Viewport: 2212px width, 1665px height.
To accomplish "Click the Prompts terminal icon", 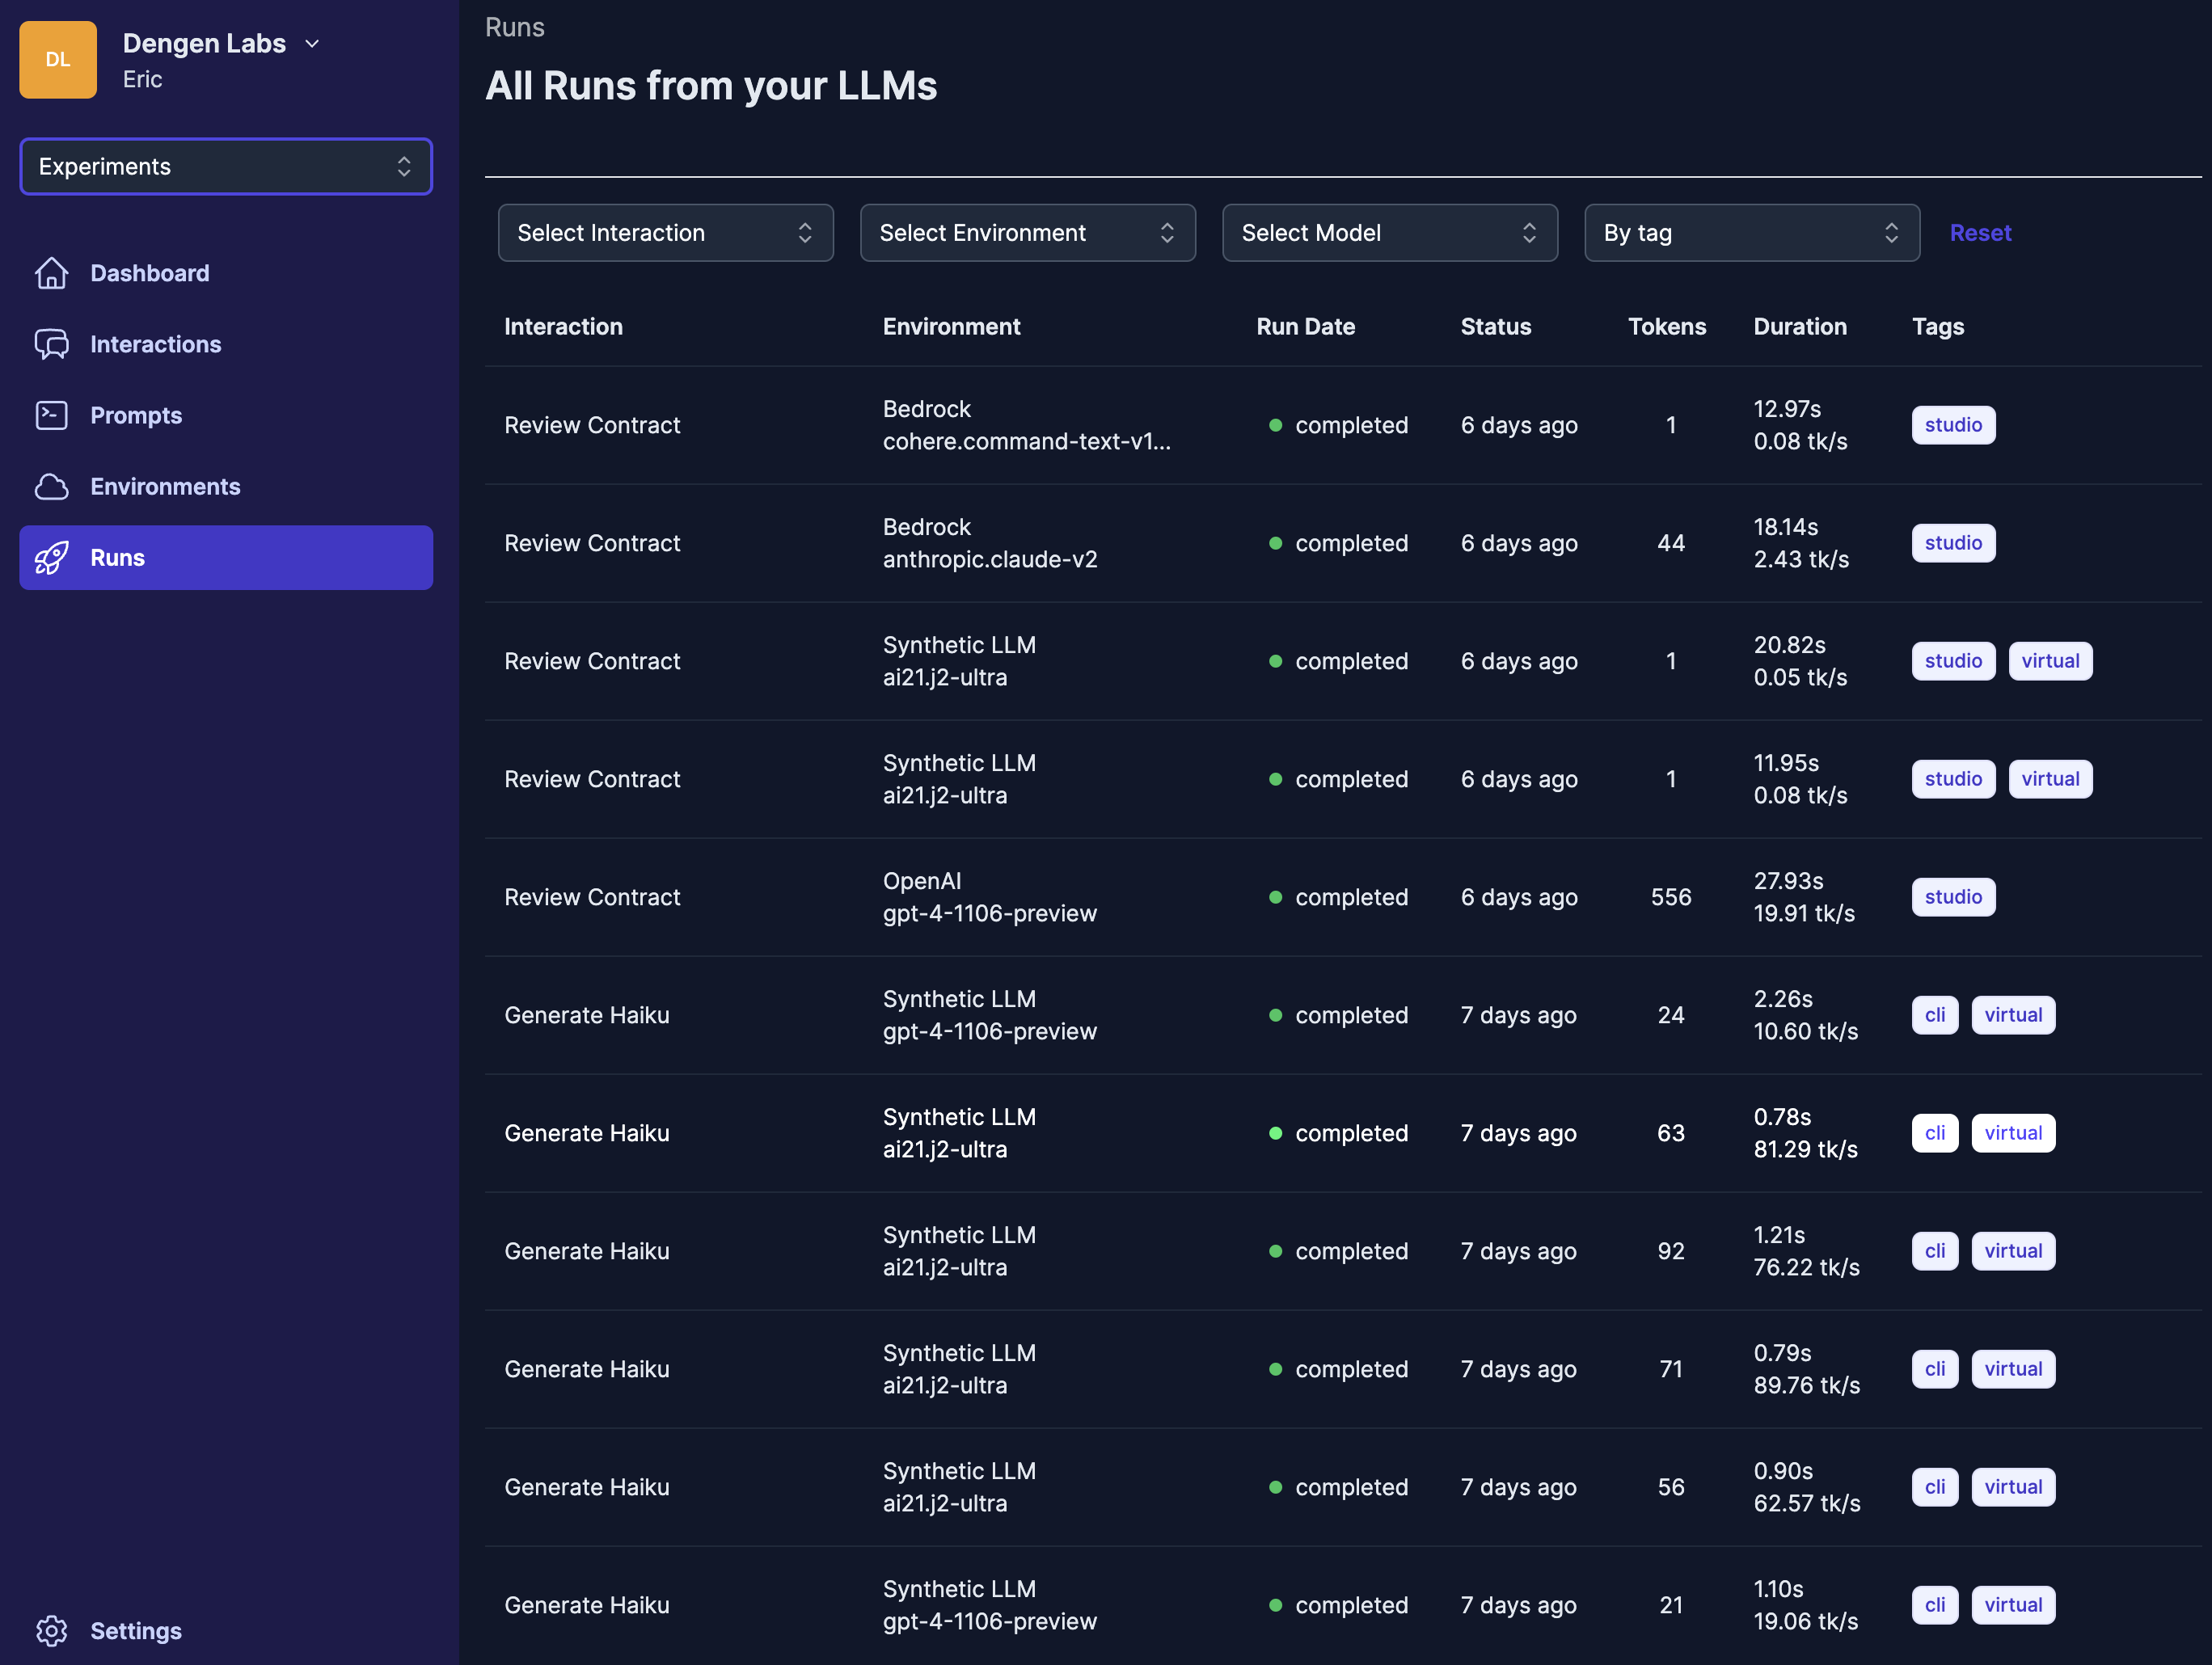I will click(x=51, y=415).
